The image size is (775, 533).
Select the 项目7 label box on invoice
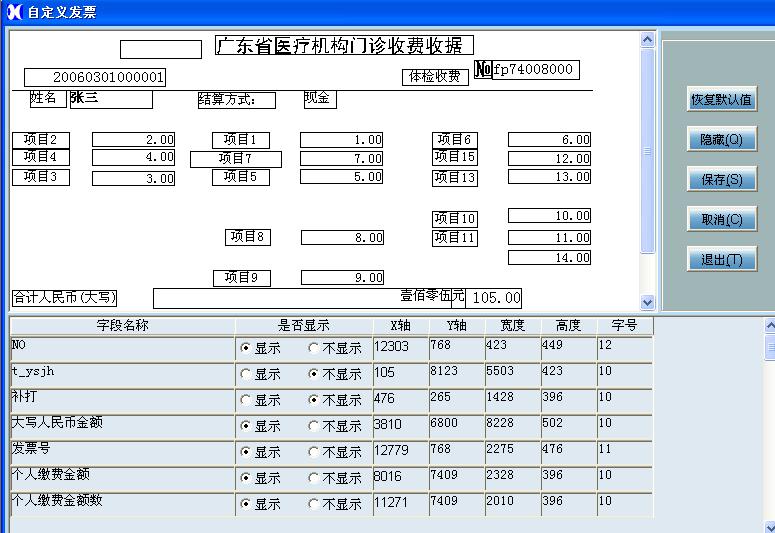click(236, 159)
